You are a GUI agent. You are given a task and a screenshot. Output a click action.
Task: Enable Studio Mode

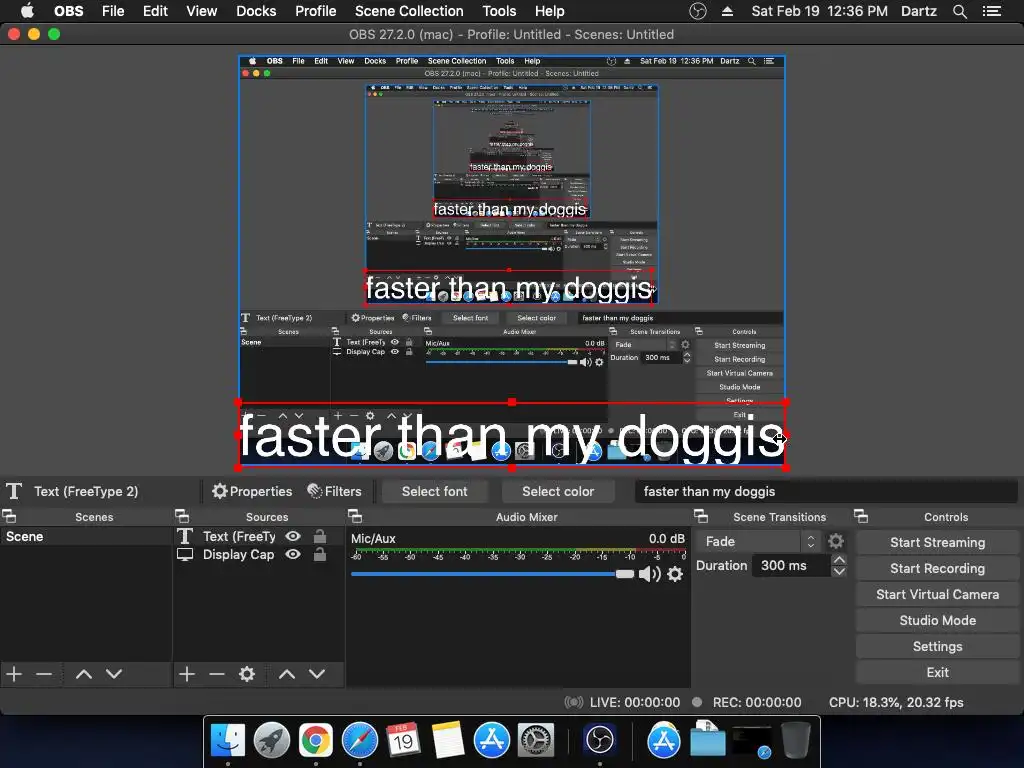pyautogui.click(x=937, y=620)
